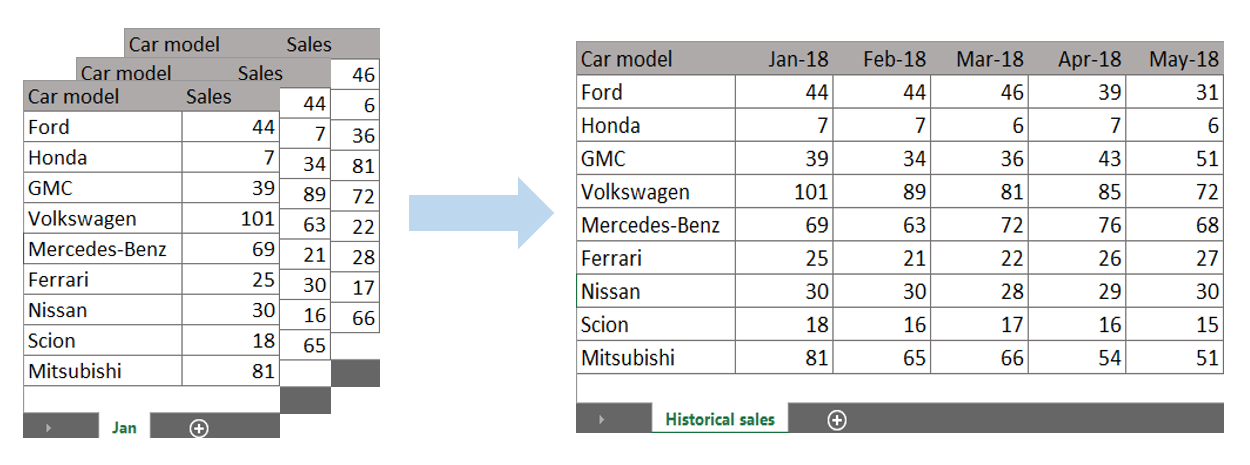The image size is (1250, 465).
Task: Click Ferrari sales value 25 in Jan sheet
Action: tap(231, 279)
